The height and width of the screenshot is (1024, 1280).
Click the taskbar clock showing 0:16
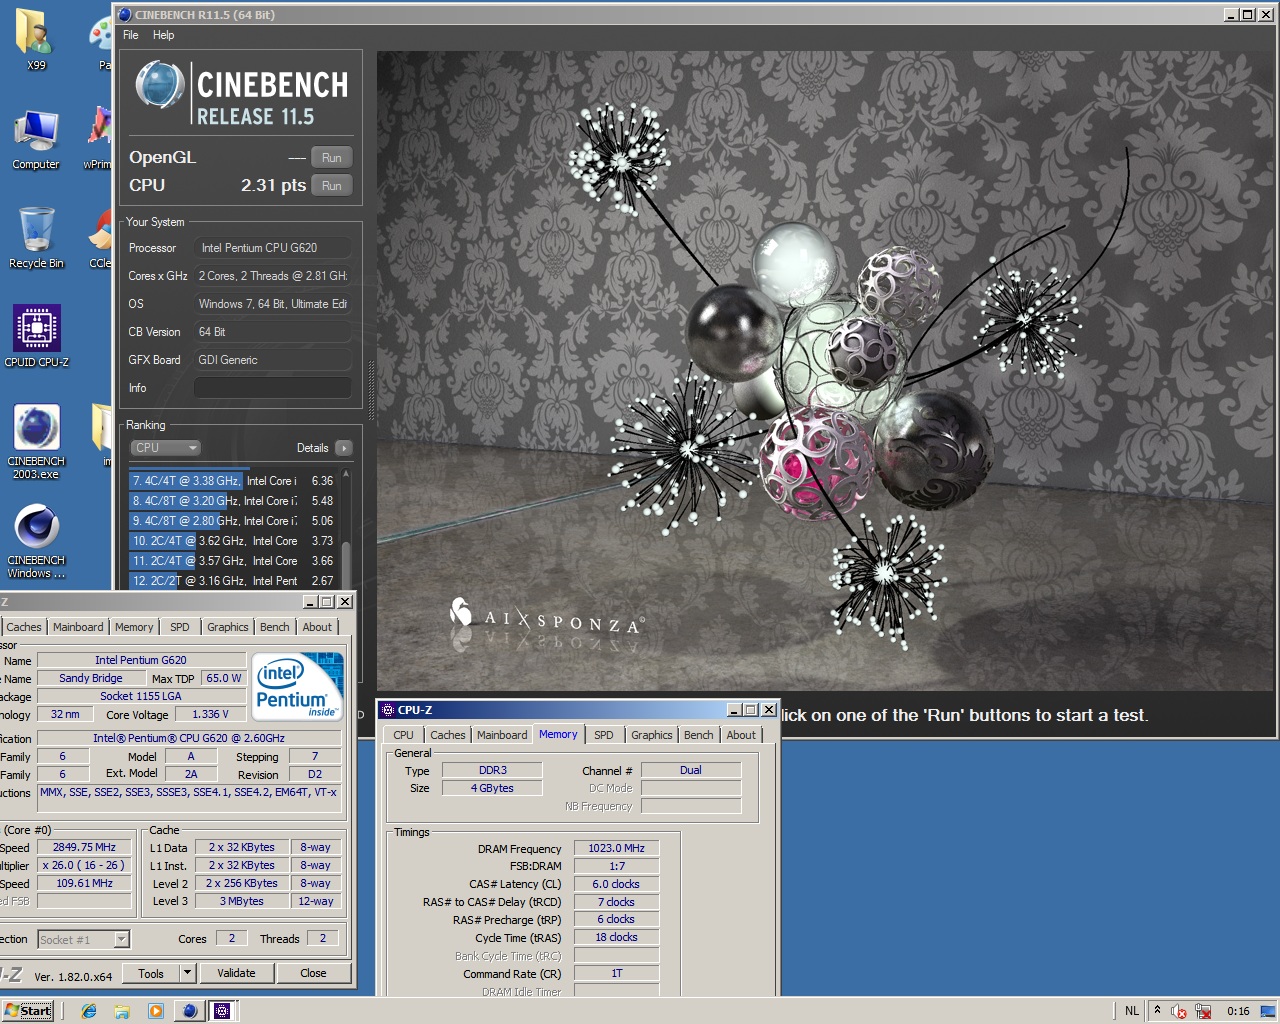(x=1238, y=1011)
